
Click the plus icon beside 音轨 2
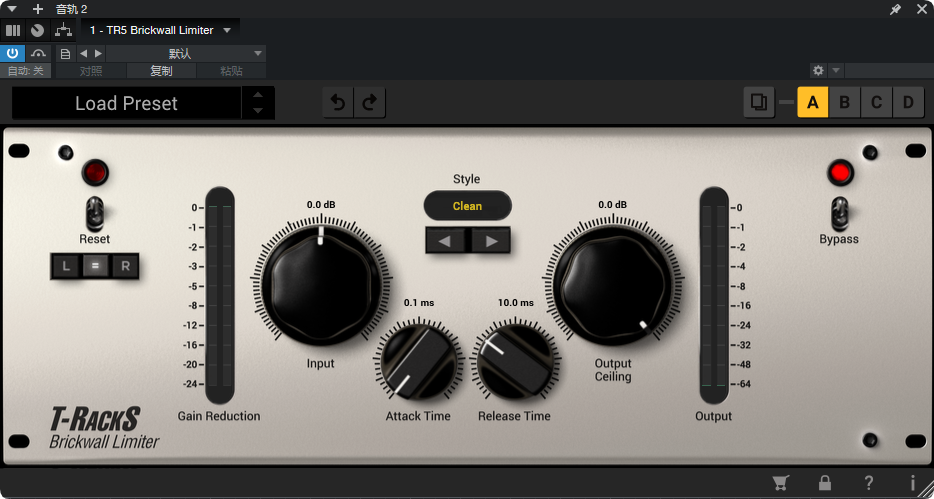(38, 9)
